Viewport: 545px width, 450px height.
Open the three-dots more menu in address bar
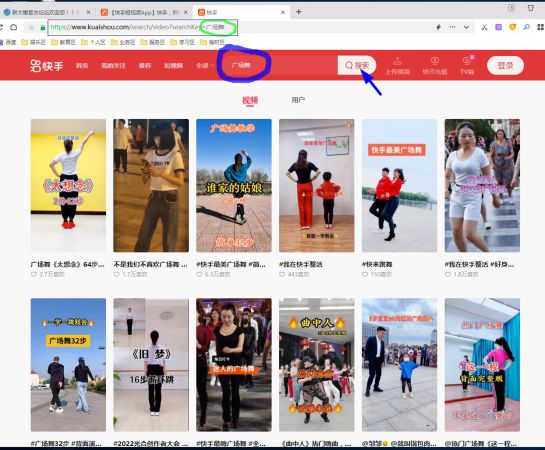coord(452,27)
